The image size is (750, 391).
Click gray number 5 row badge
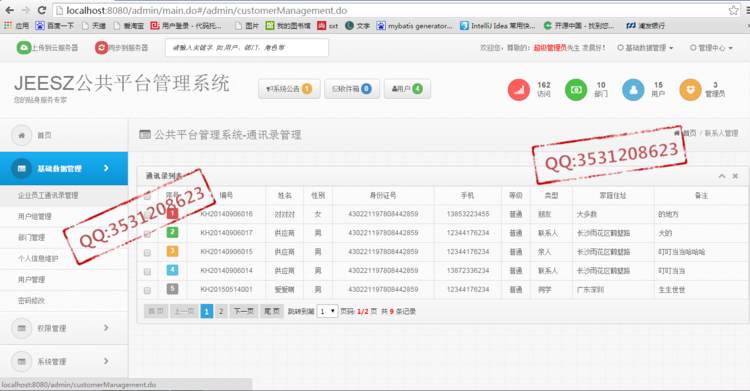point(172,289)
